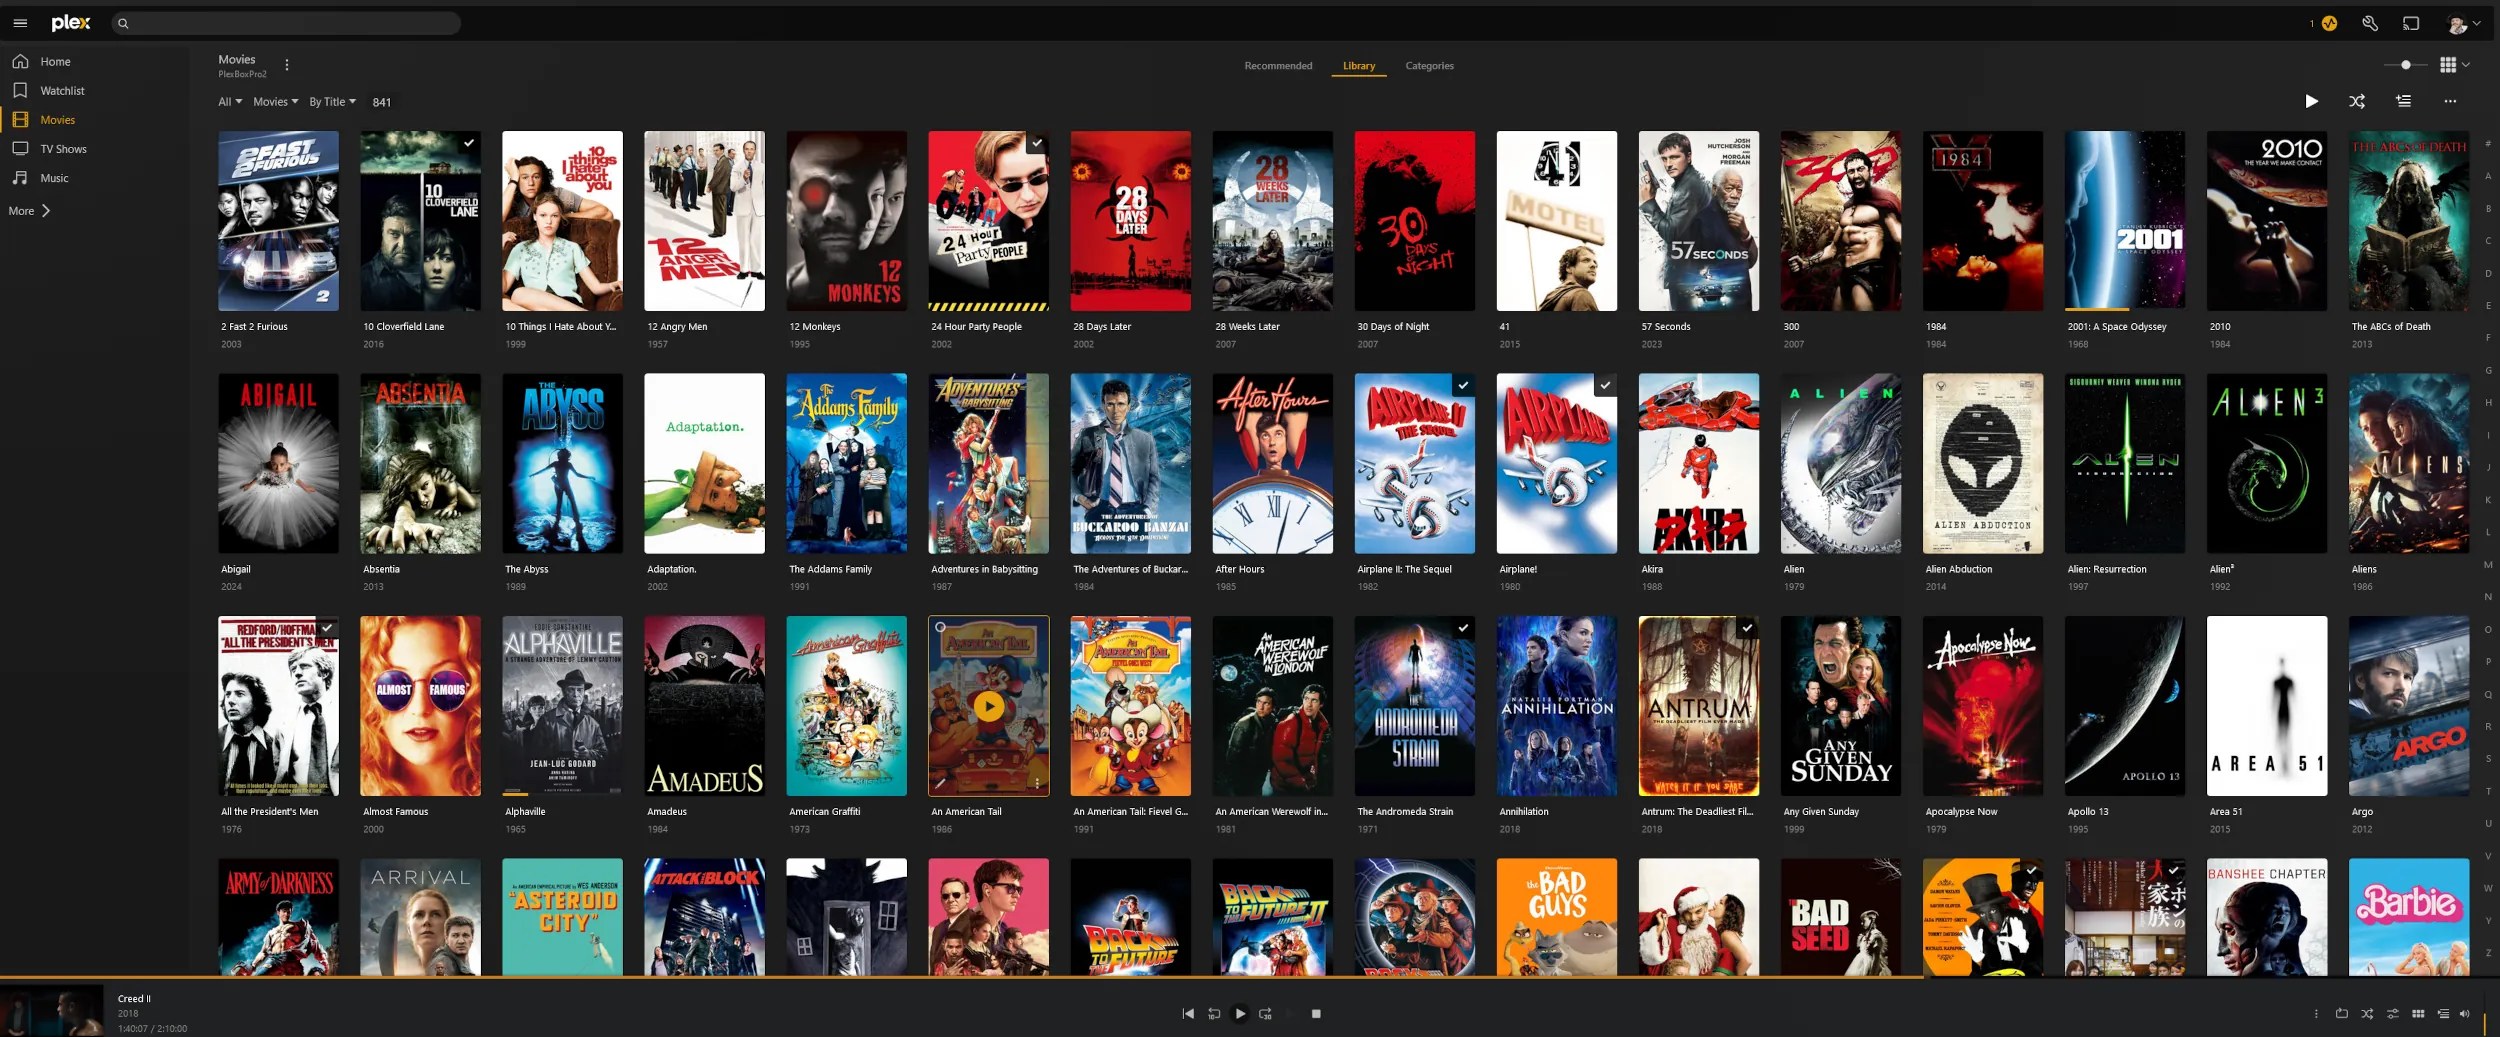Select the Library tab

[1359, 66]
